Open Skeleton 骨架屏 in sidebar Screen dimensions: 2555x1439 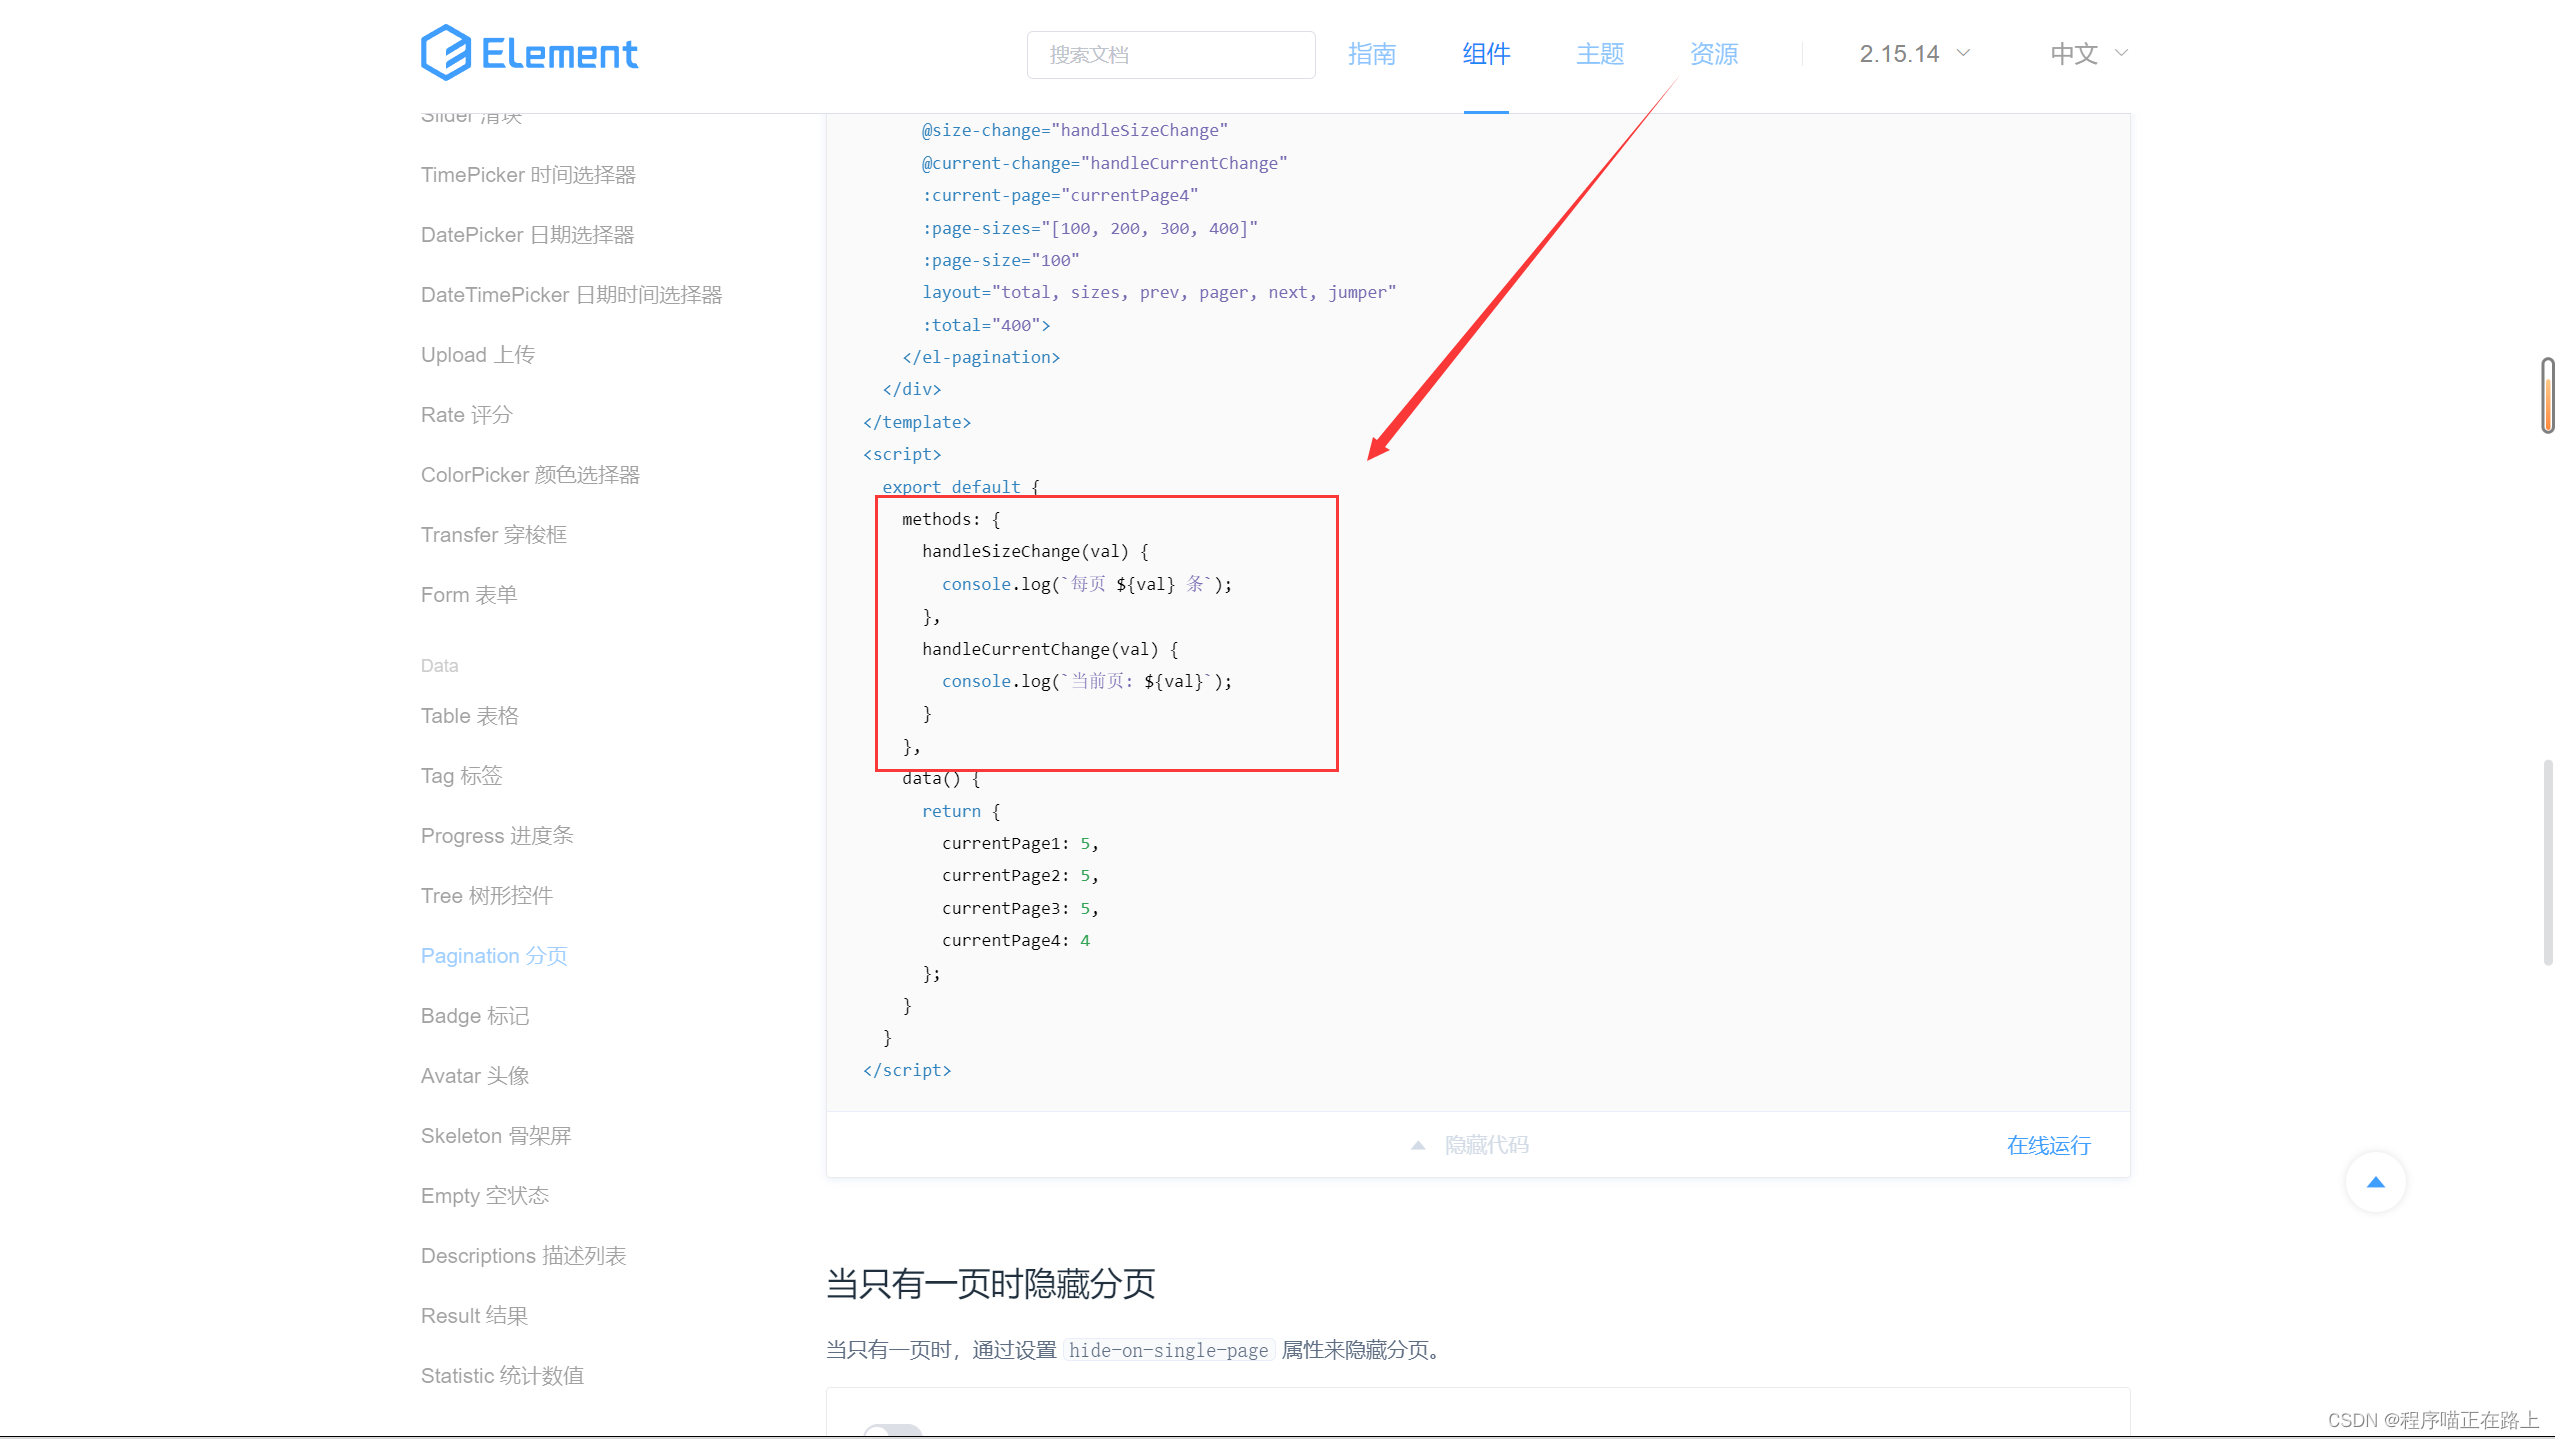pos(496,1136)
